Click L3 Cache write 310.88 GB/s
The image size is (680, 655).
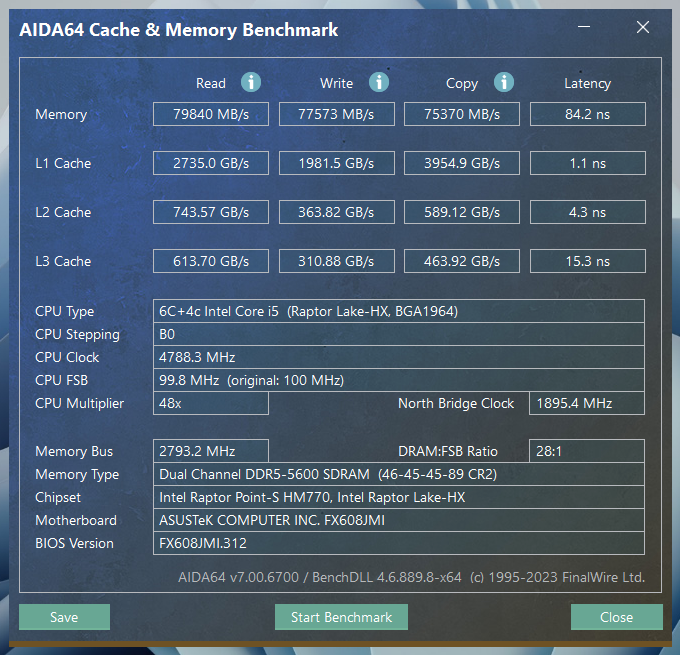coord(337,261)
